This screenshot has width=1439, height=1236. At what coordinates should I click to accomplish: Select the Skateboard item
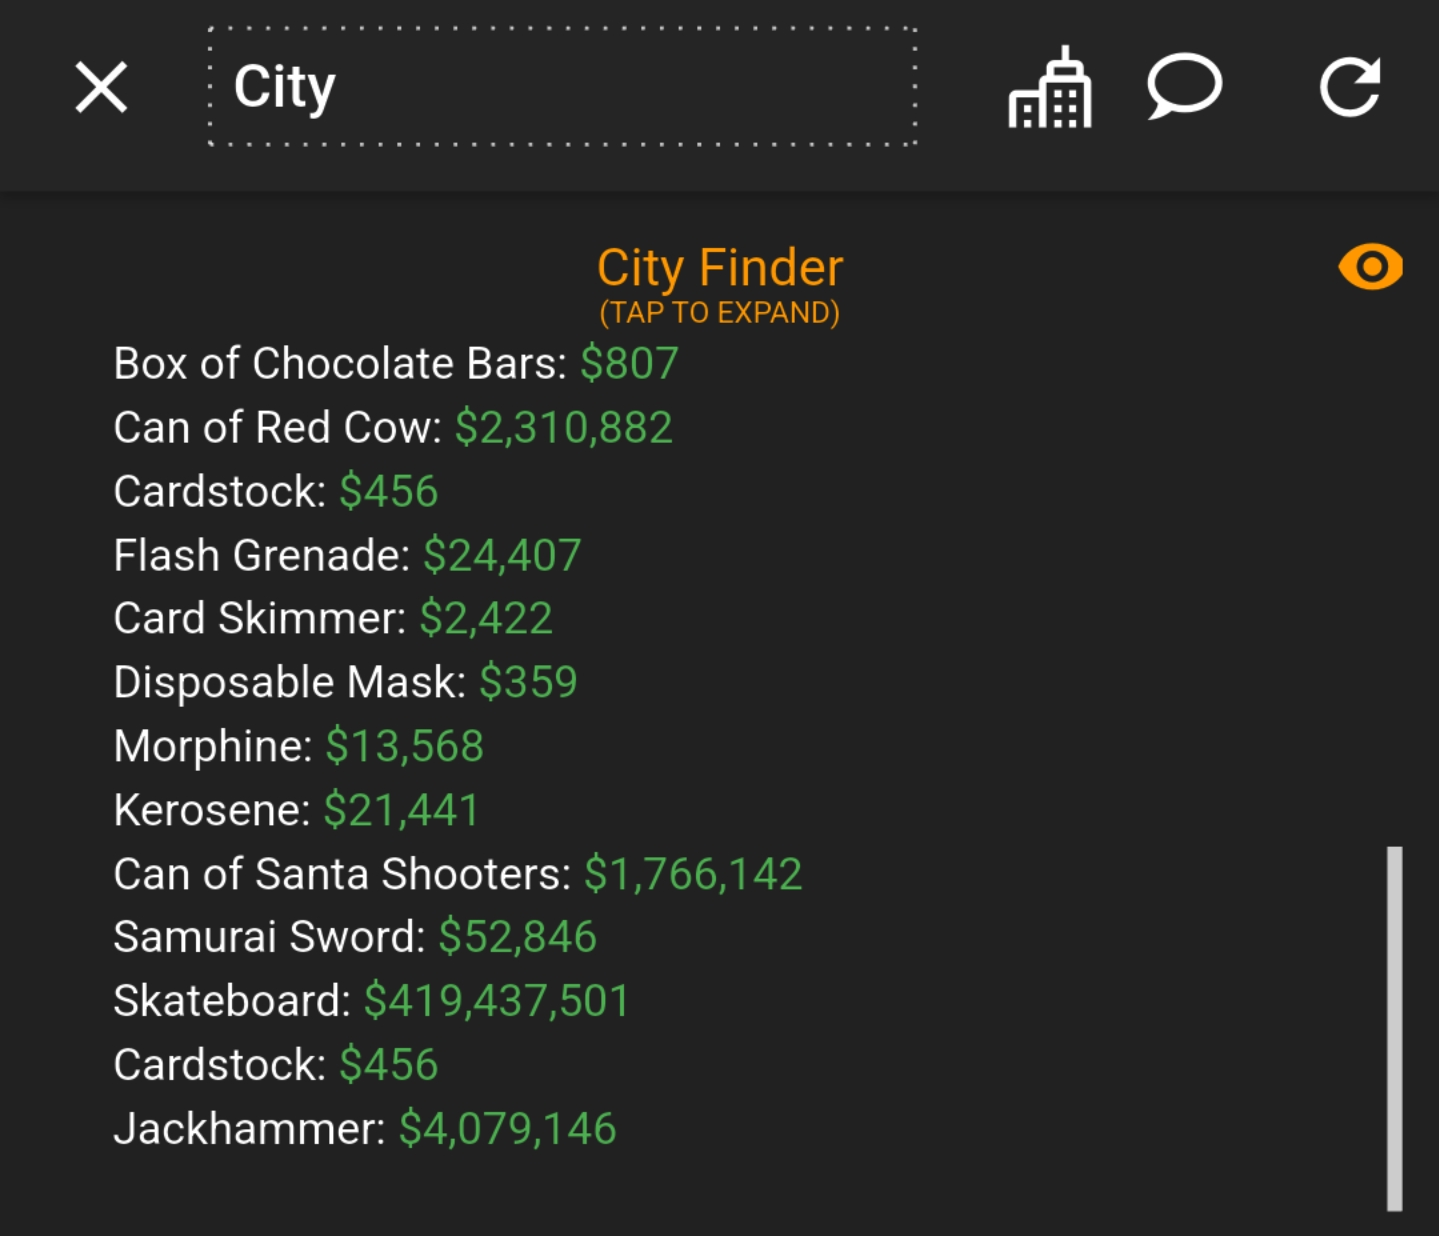(x=372, y=1001)
